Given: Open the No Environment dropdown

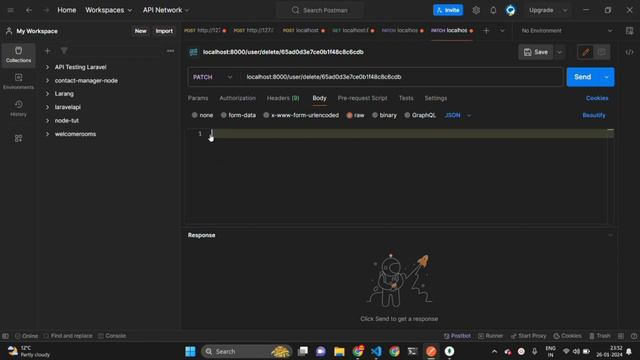Looking at the screenshot, I should 567,31.
